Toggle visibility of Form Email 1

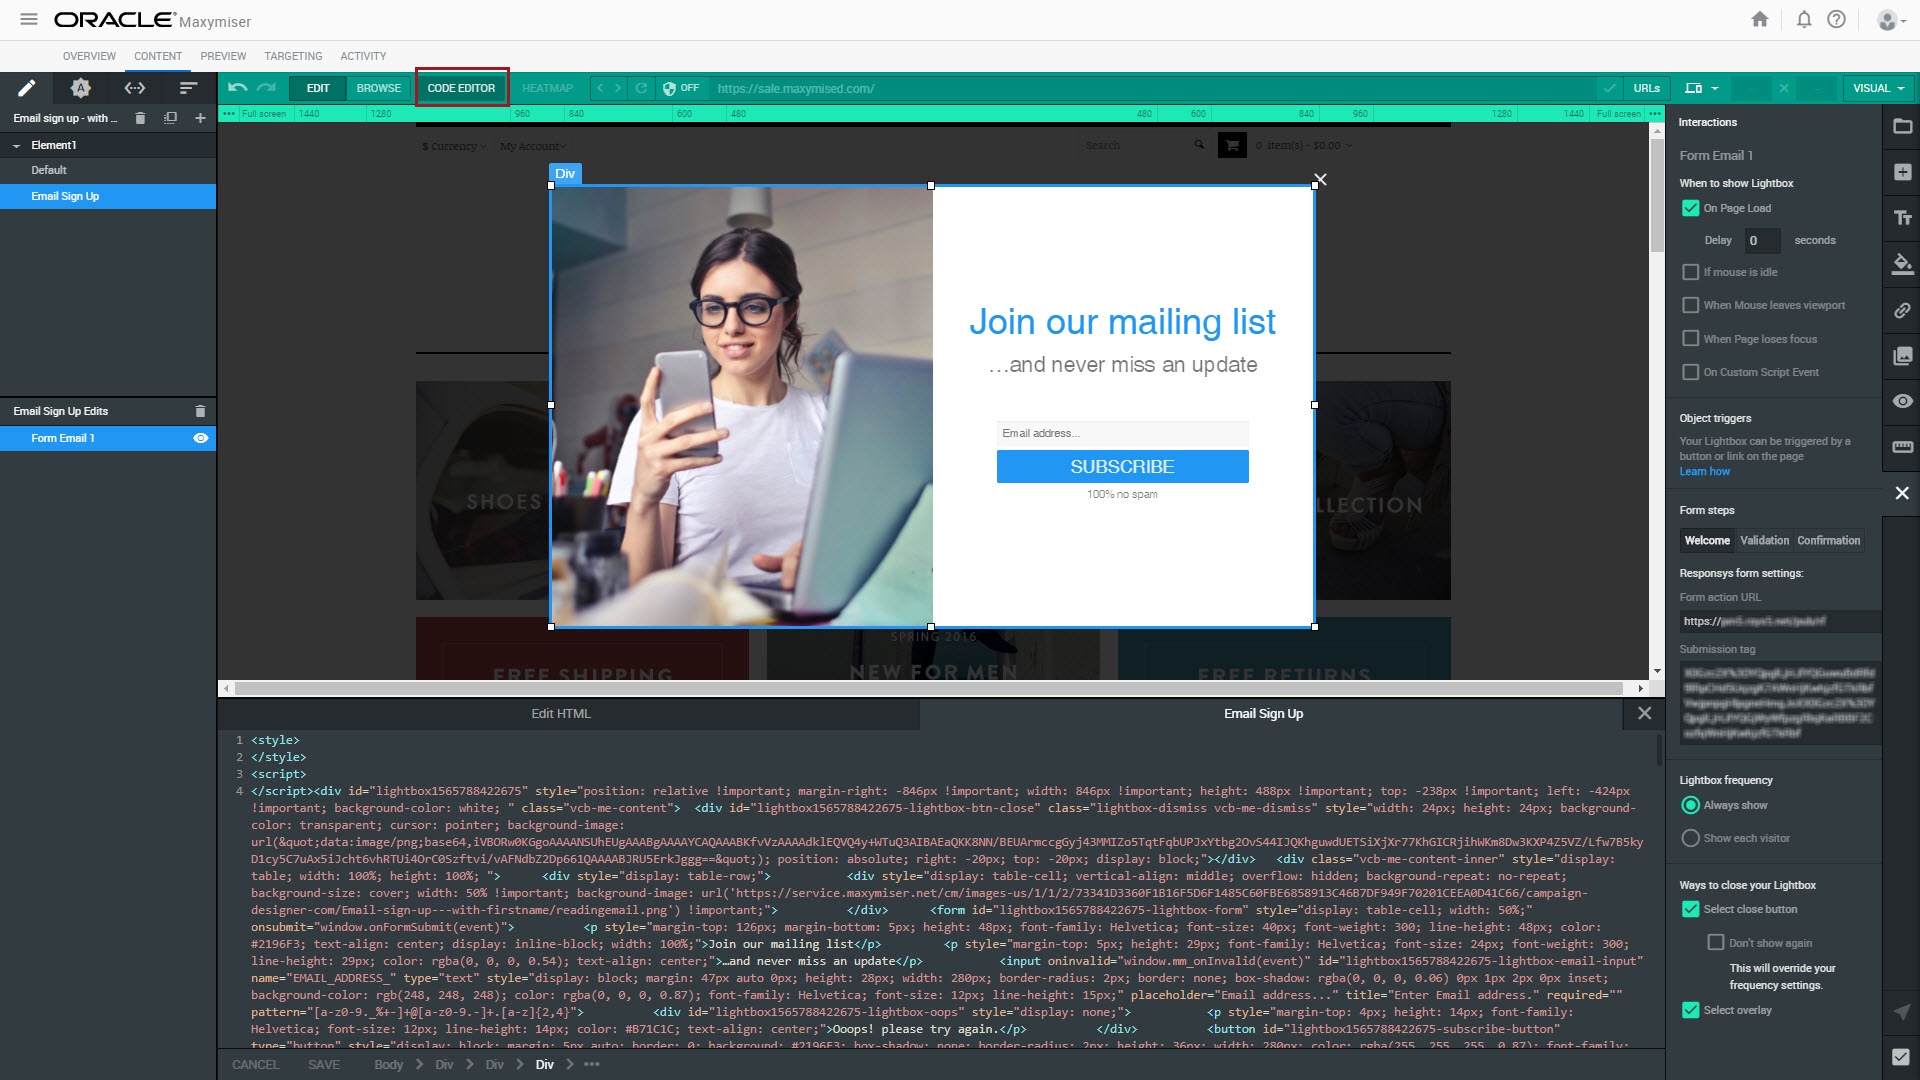tap(200, 438)
